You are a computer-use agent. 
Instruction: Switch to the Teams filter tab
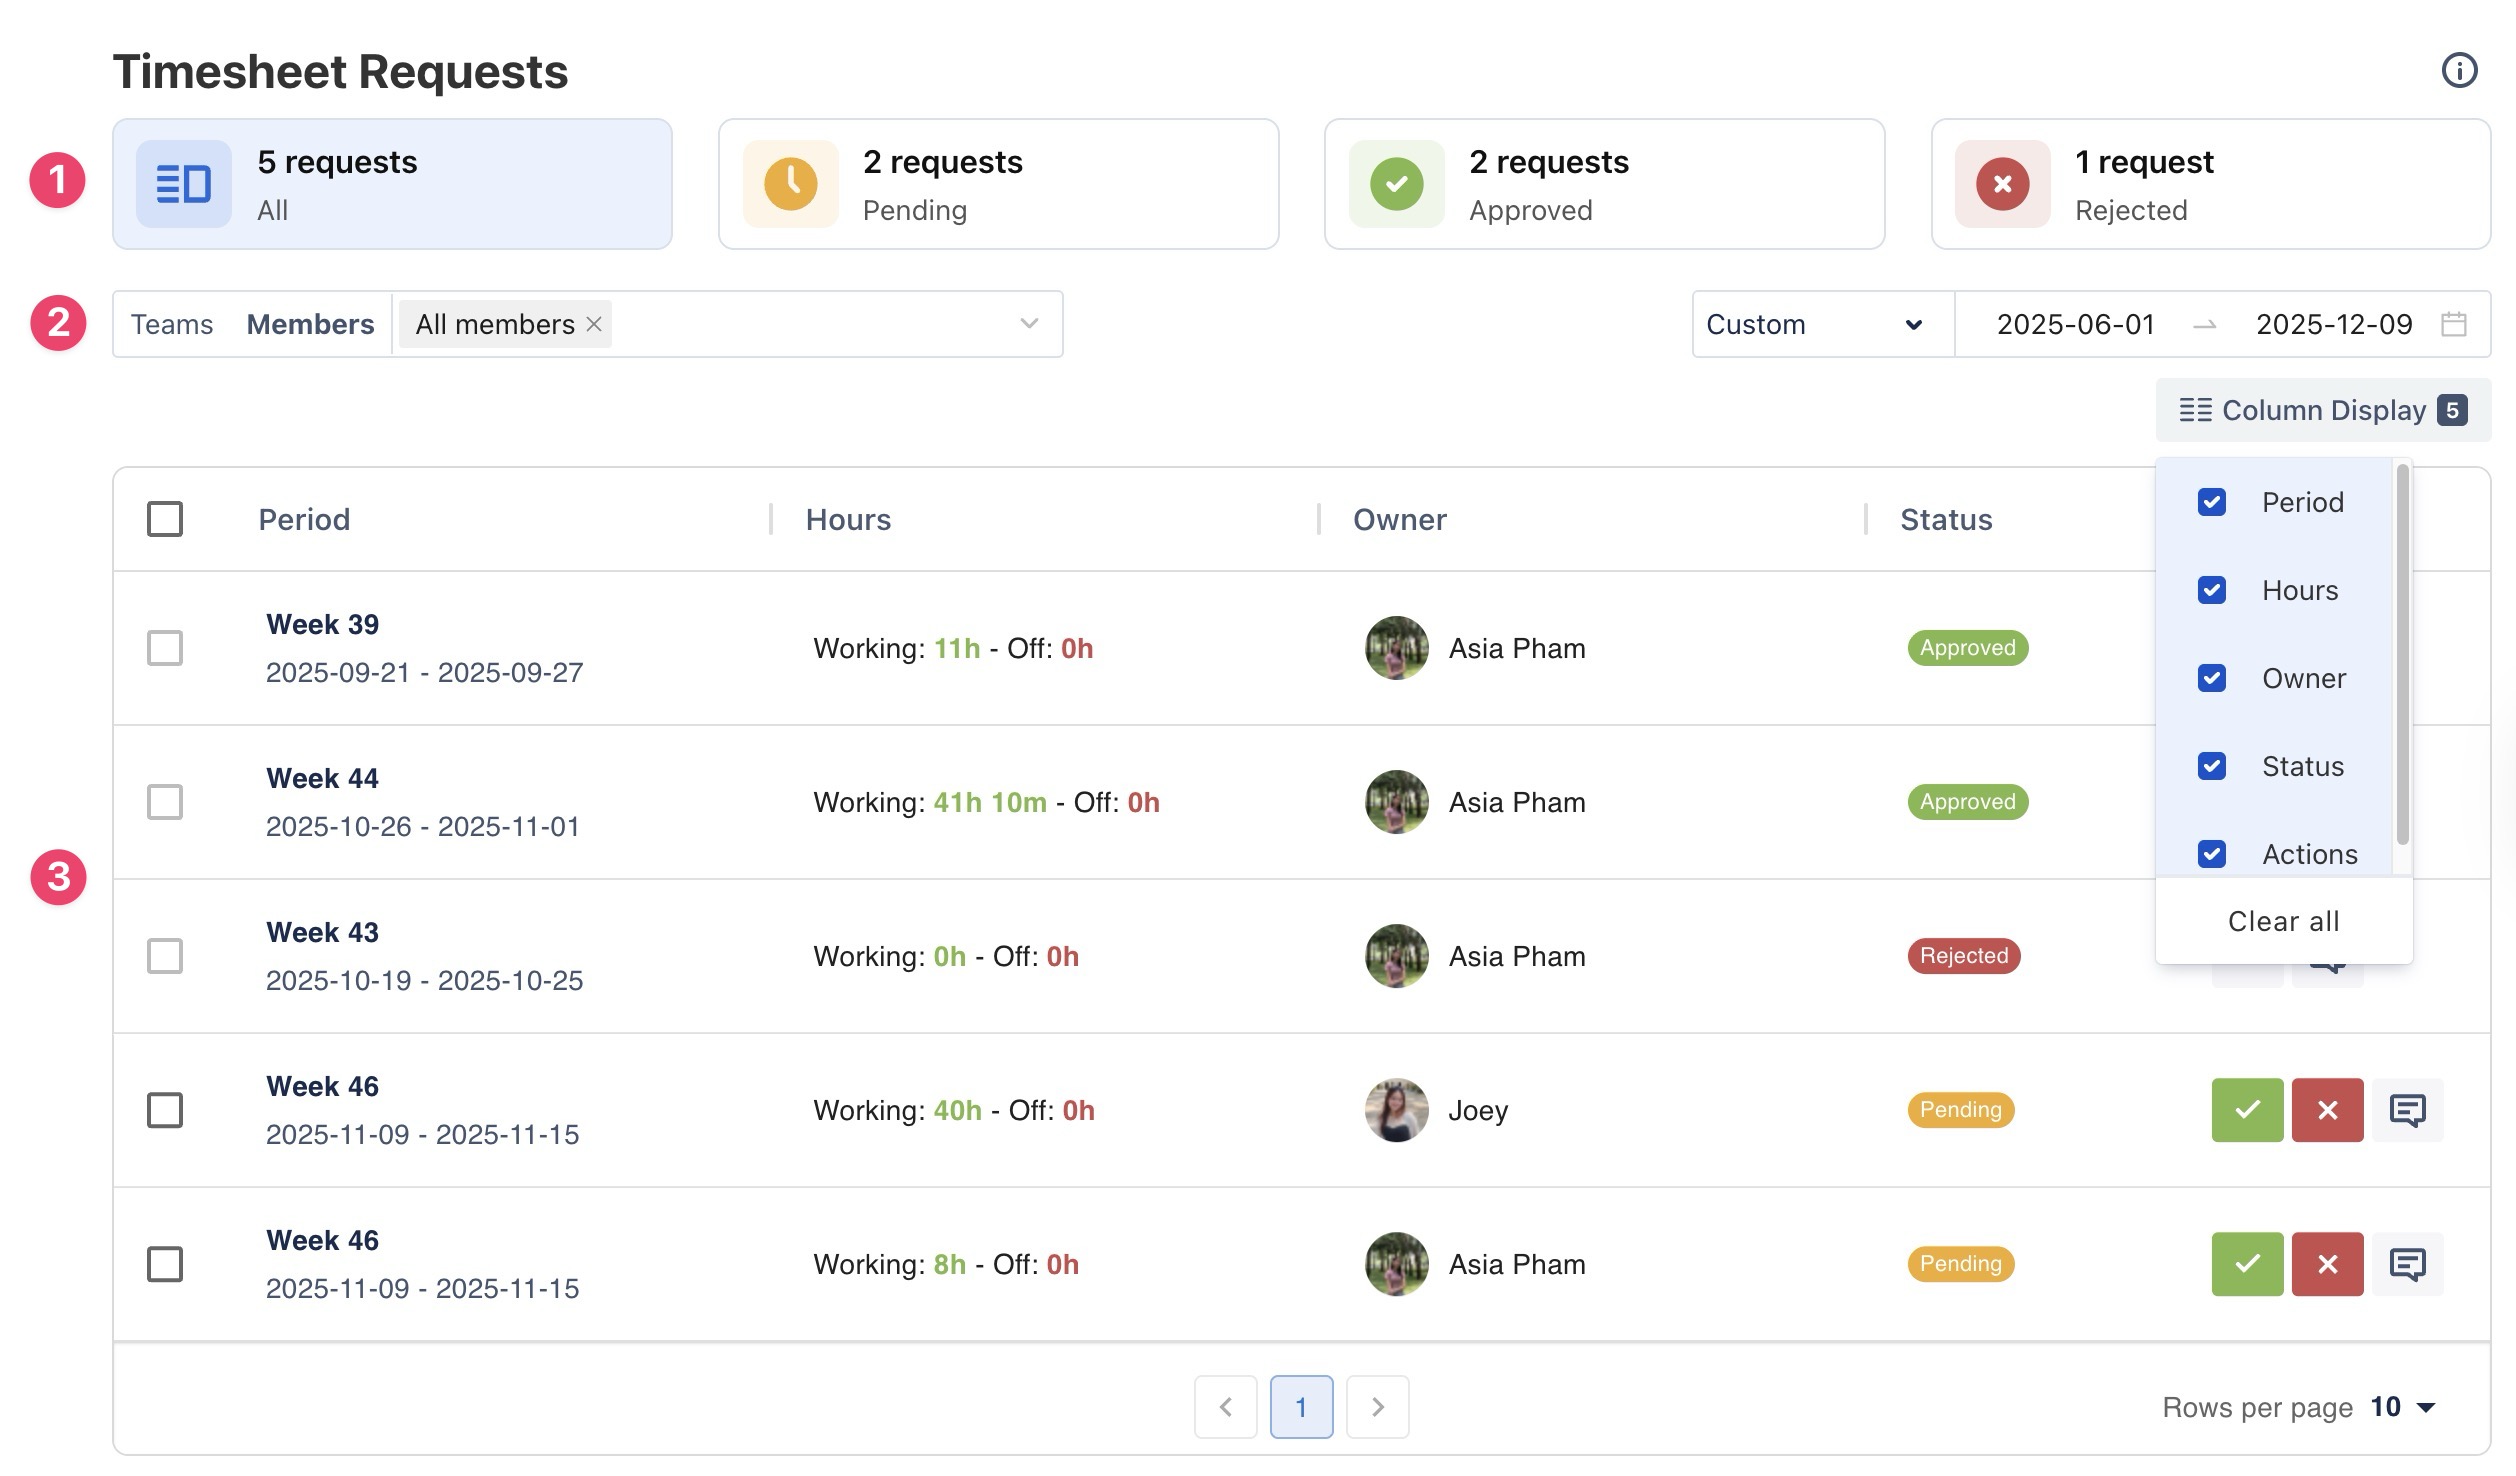[x=172, y=324]
